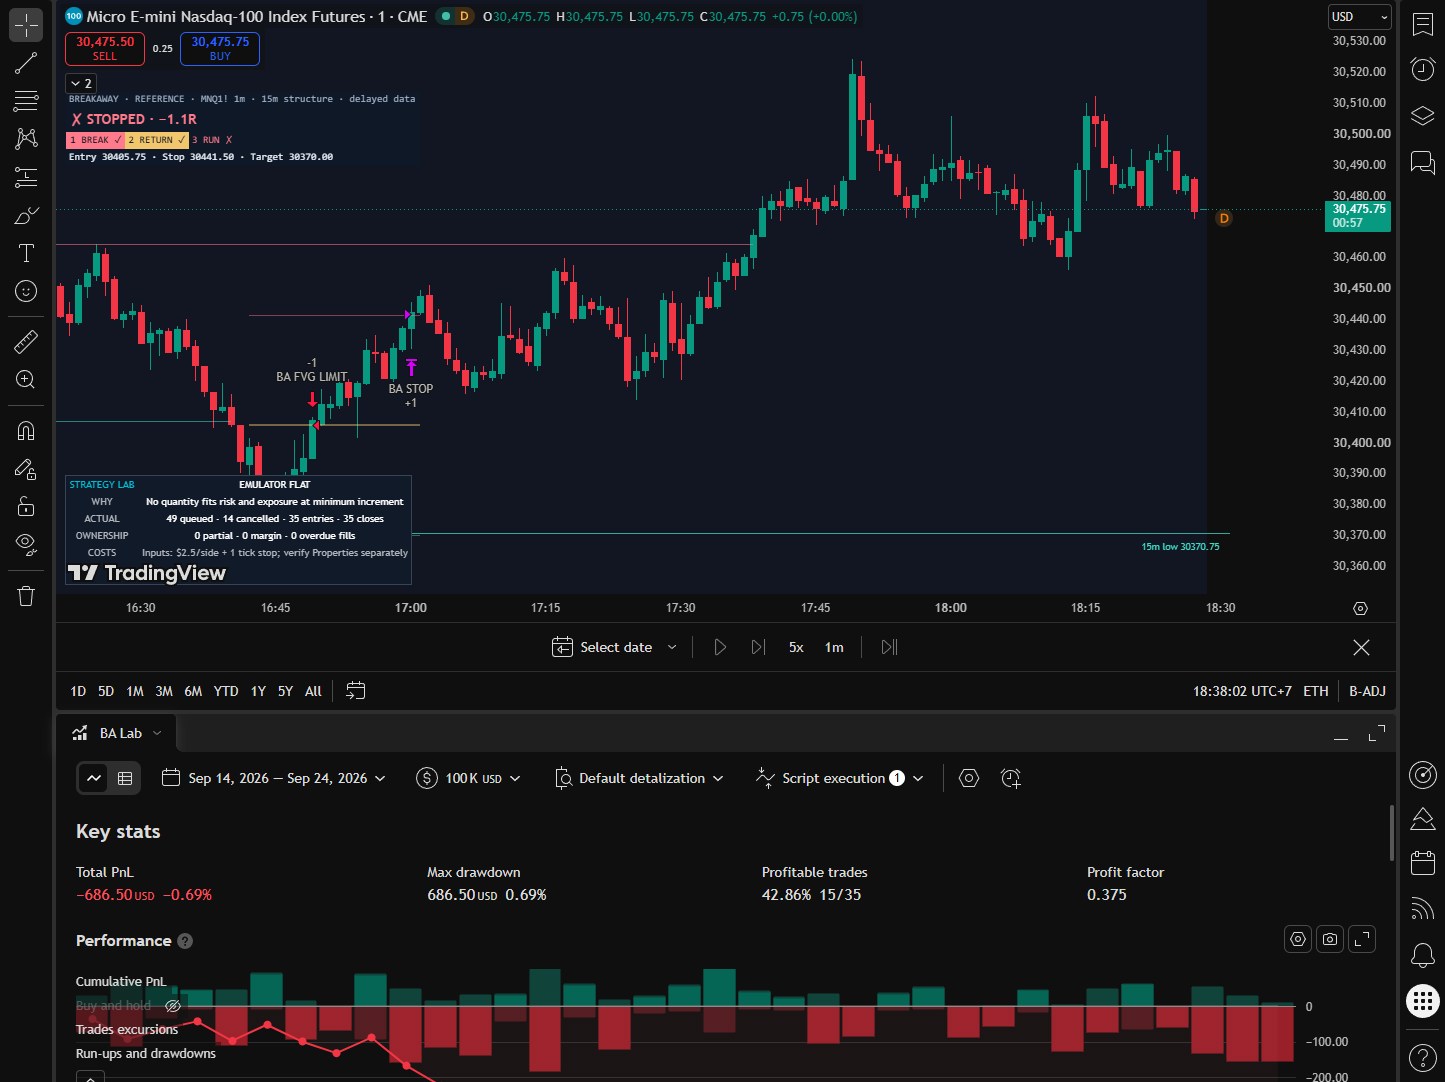Expand the Select date dropdown

coord(615,647)
